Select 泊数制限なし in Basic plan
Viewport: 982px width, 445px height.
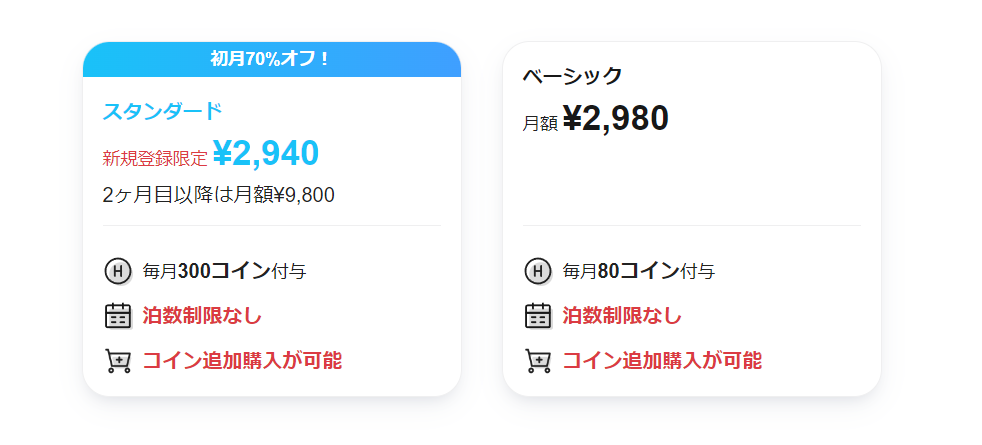[x=622, y=315]
